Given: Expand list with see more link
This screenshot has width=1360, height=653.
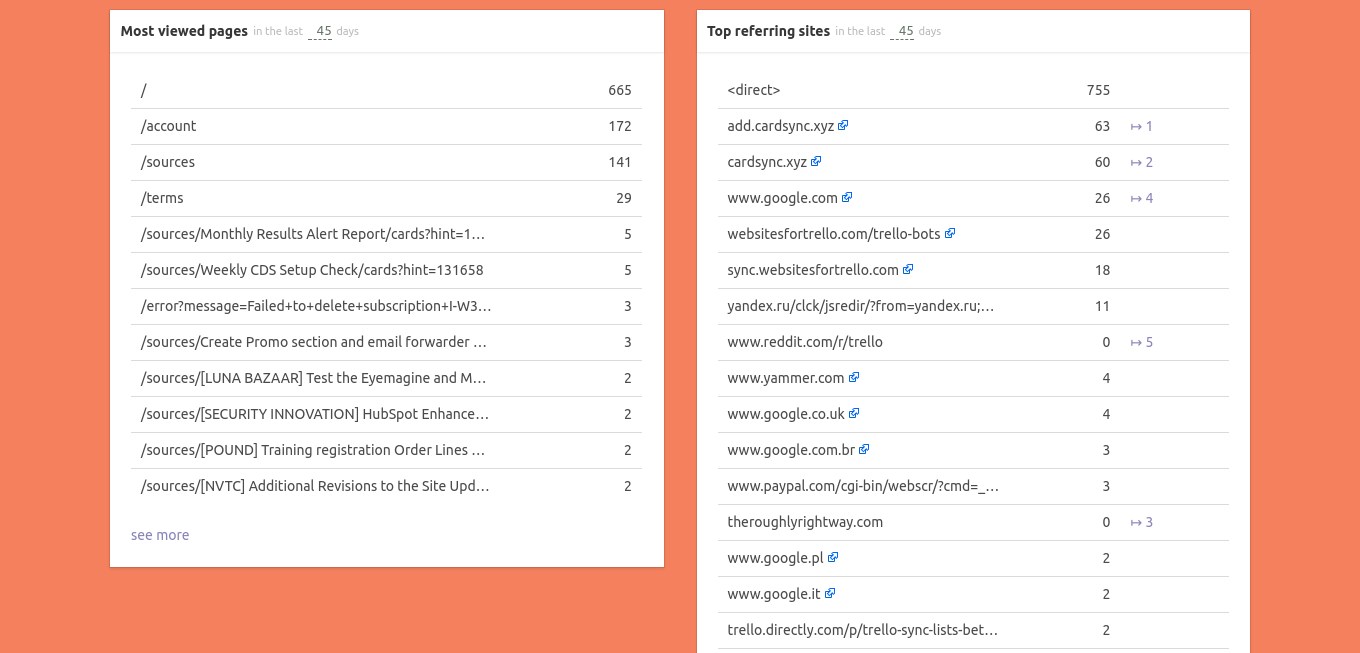Looking at the screenshot, I should (160, 535).
